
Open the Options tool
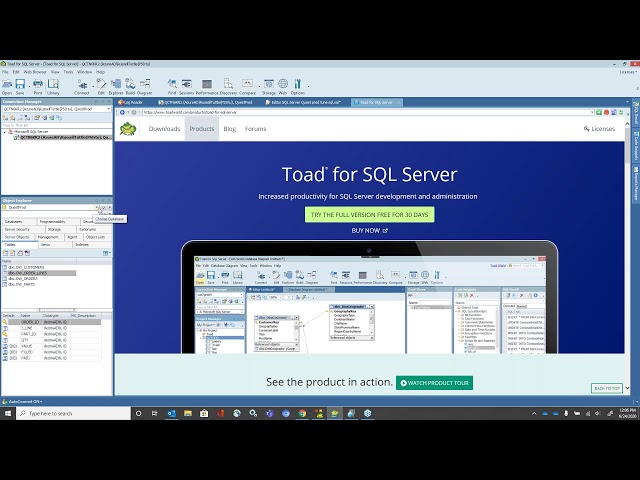tap(298, 87)
